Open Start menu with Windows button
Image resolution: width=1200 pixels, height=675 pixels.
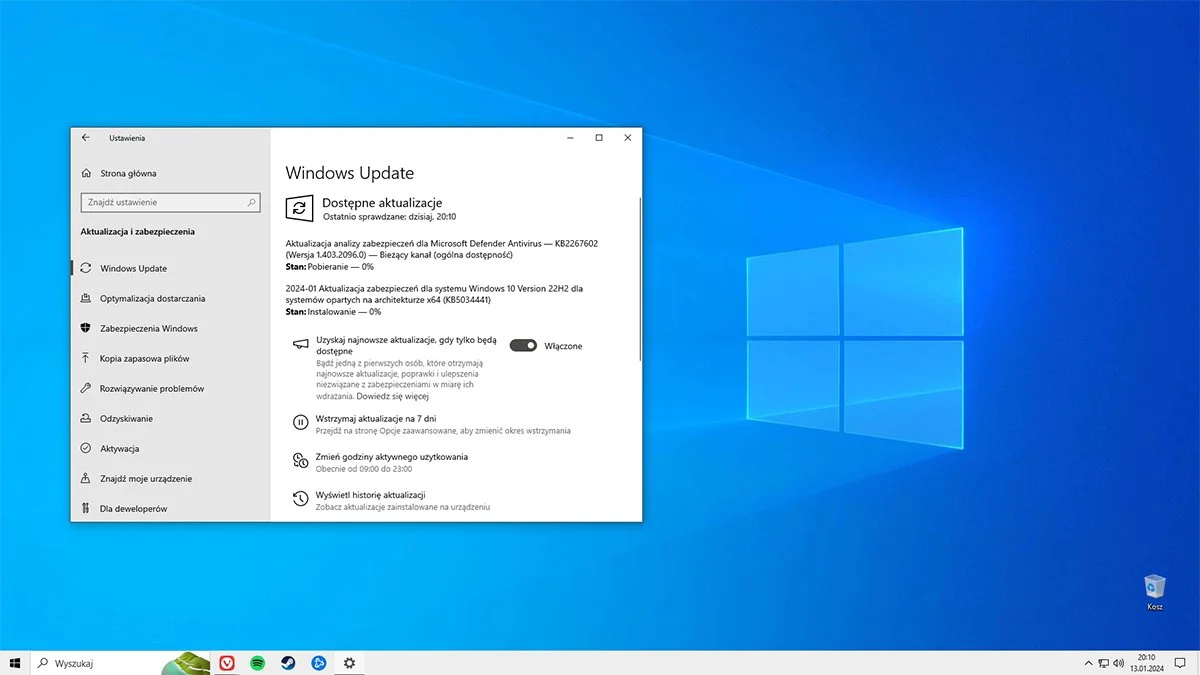pos(16,662)
